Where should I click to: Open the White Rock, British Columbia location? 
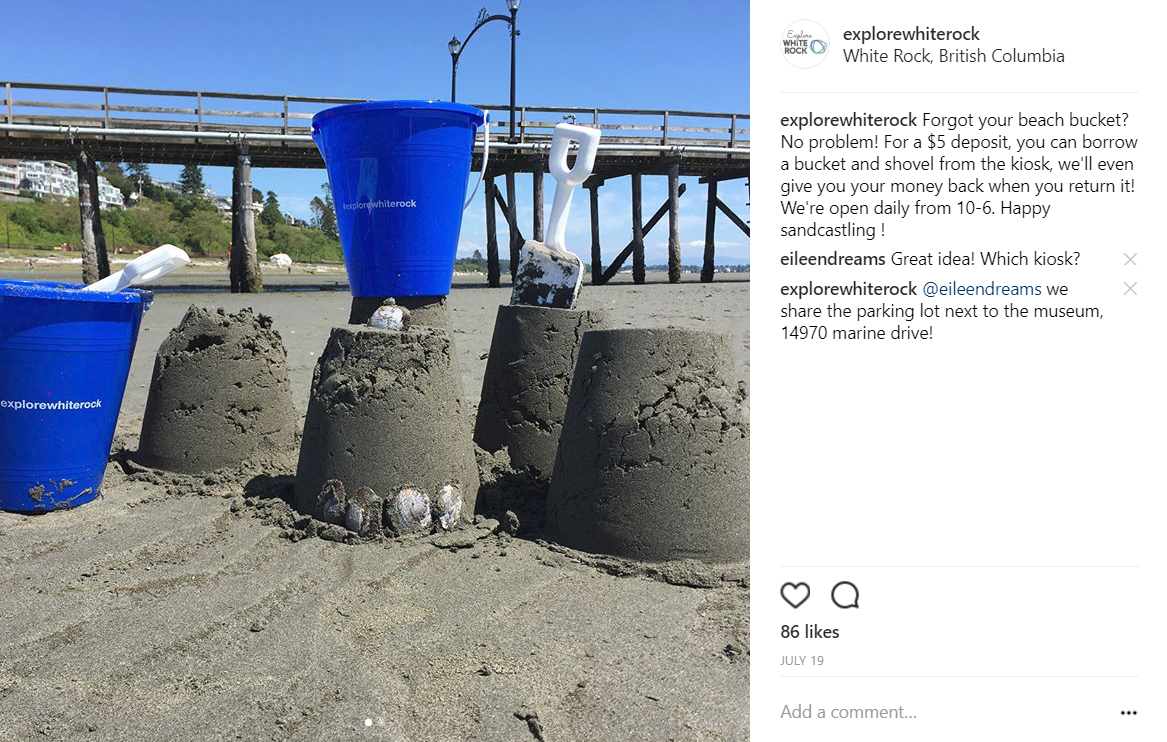pos(953,56)
